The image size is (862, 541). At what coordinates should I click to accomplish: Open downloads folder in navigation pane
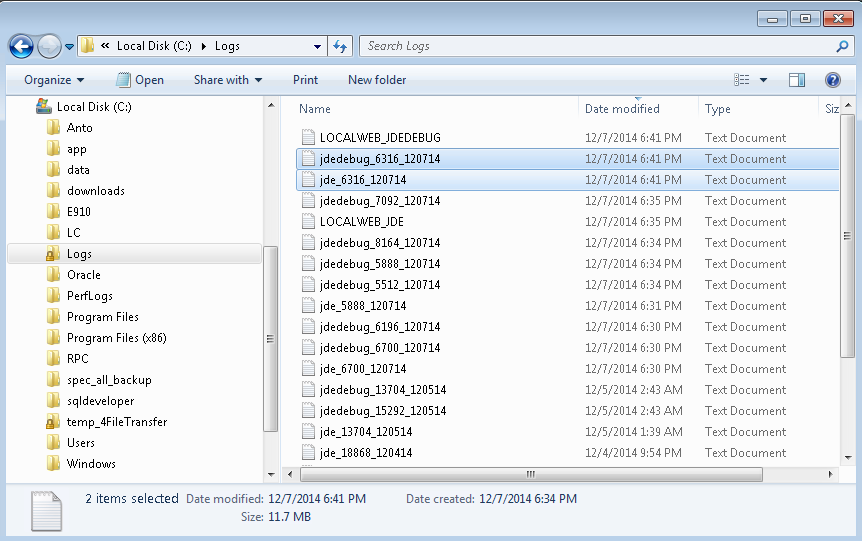click(96, 191)
